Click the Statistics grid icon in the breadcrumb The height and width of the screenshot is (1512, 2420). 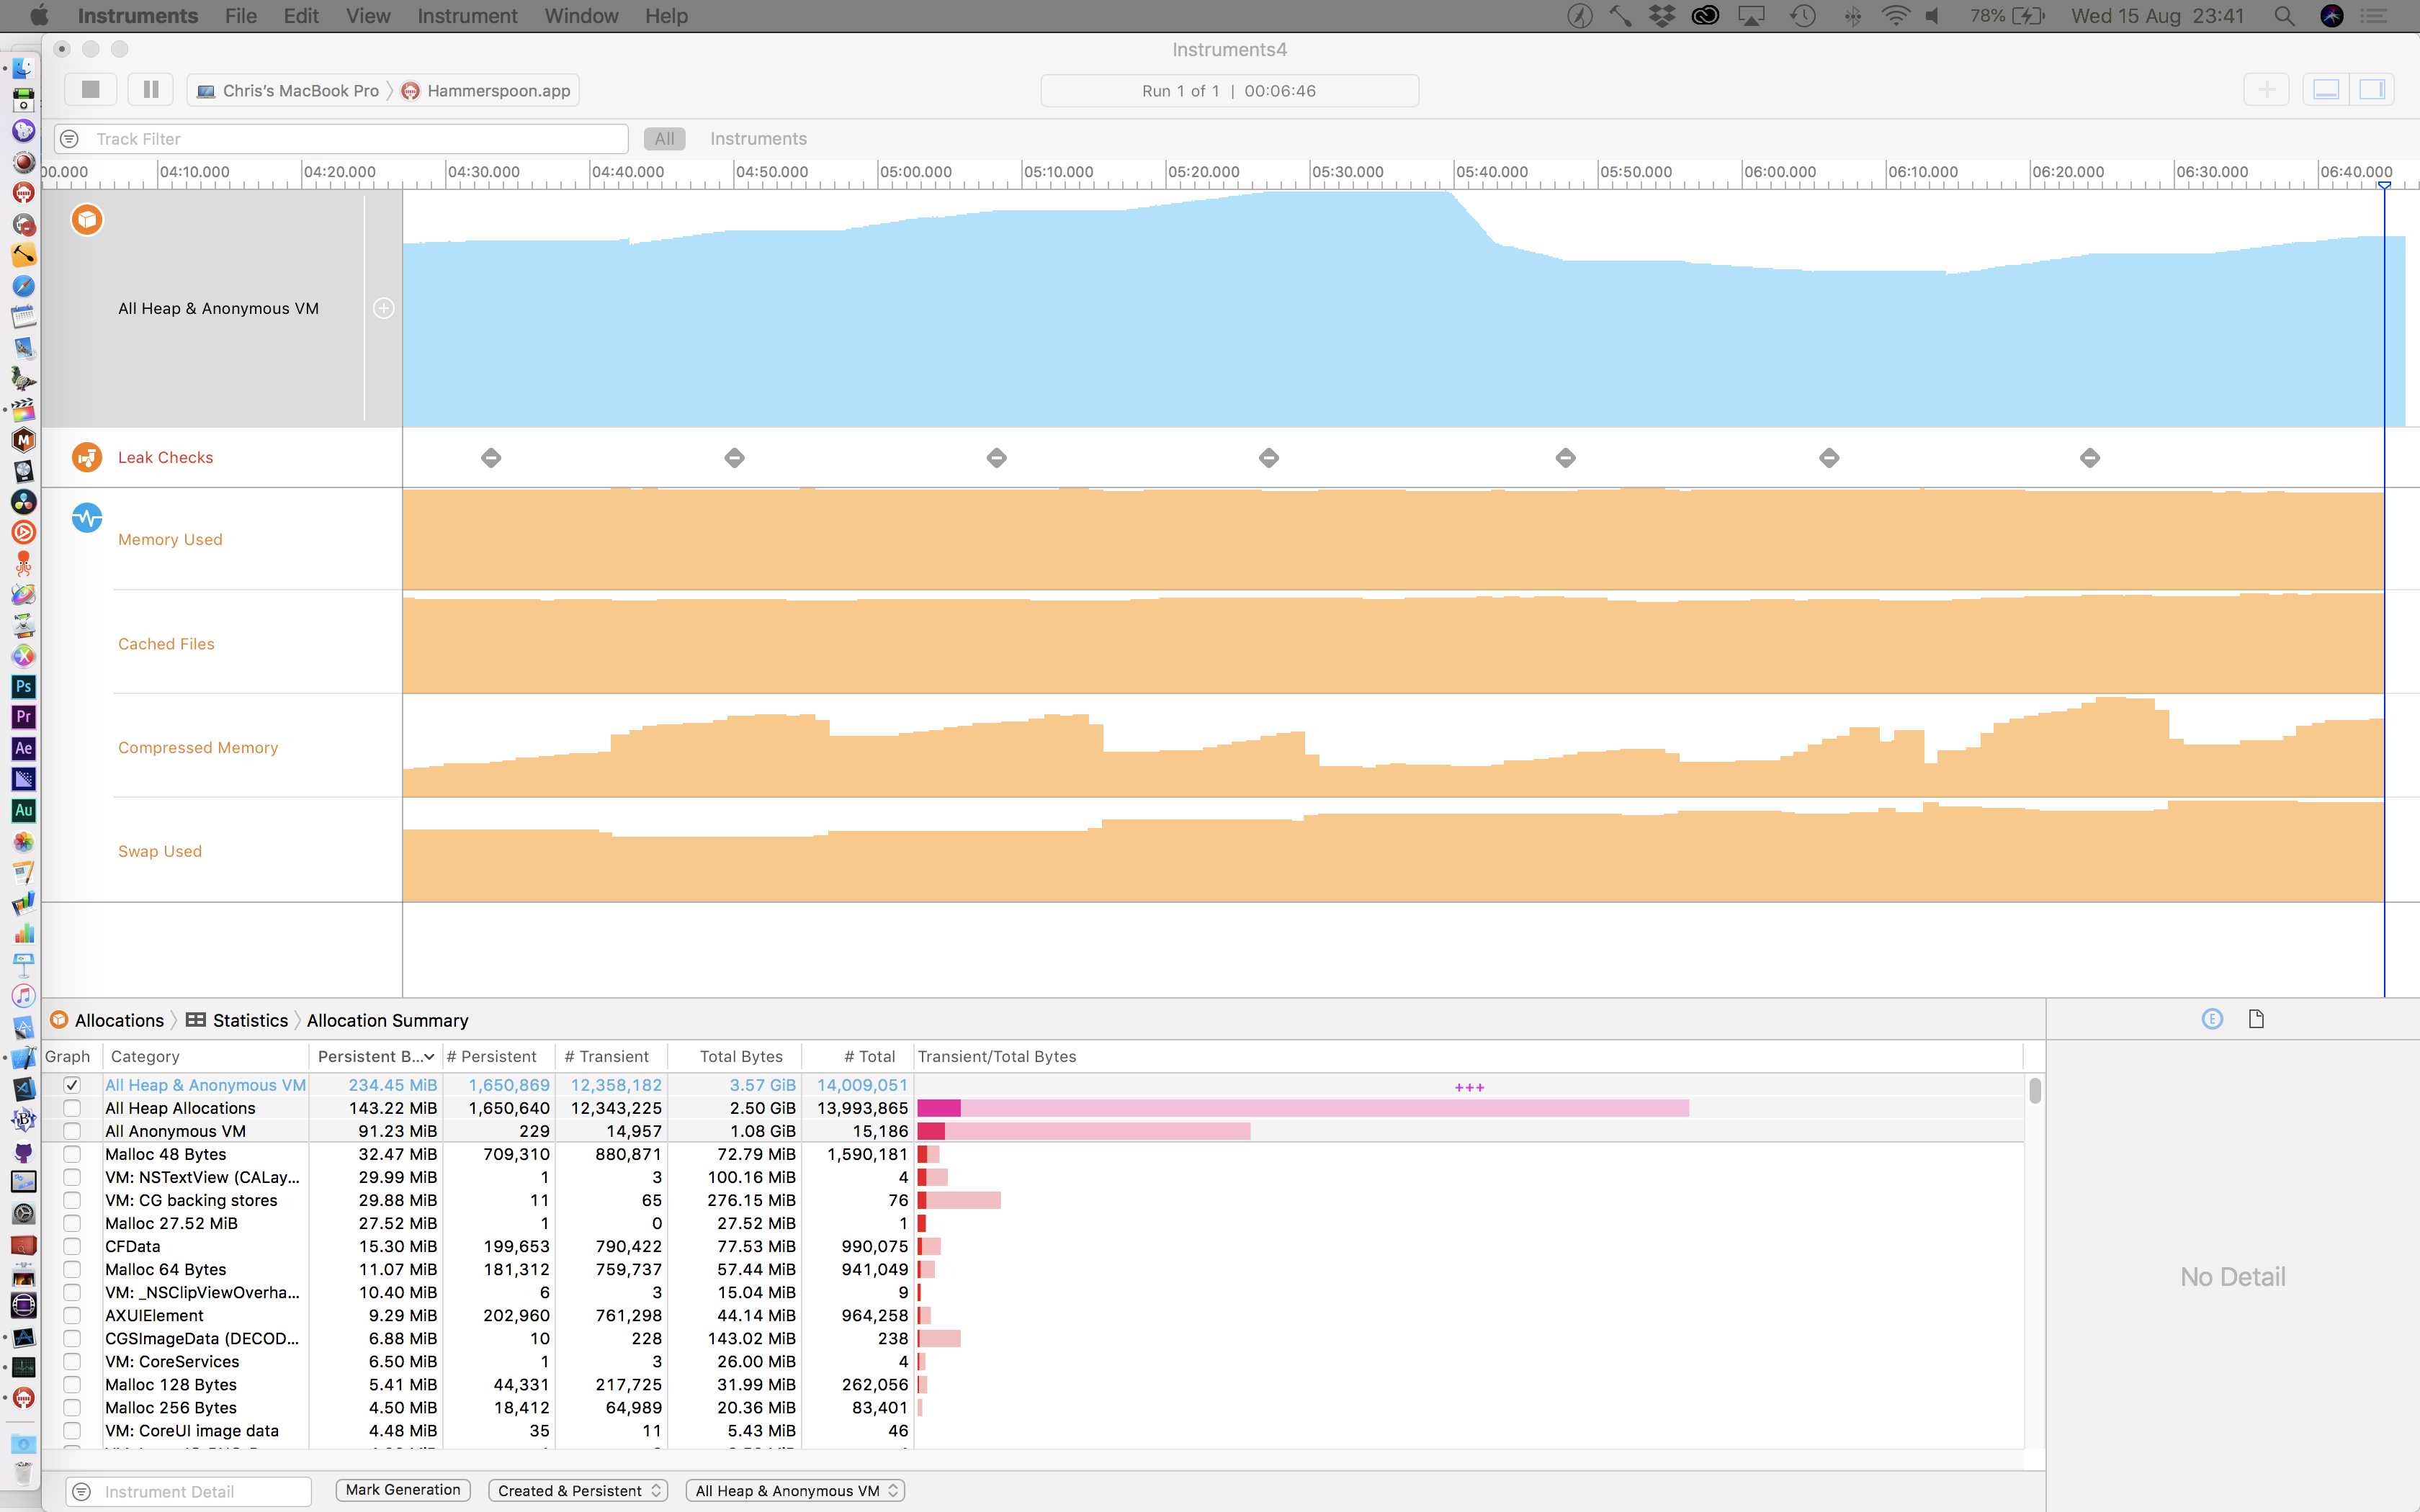click(x=194, y=1020)
